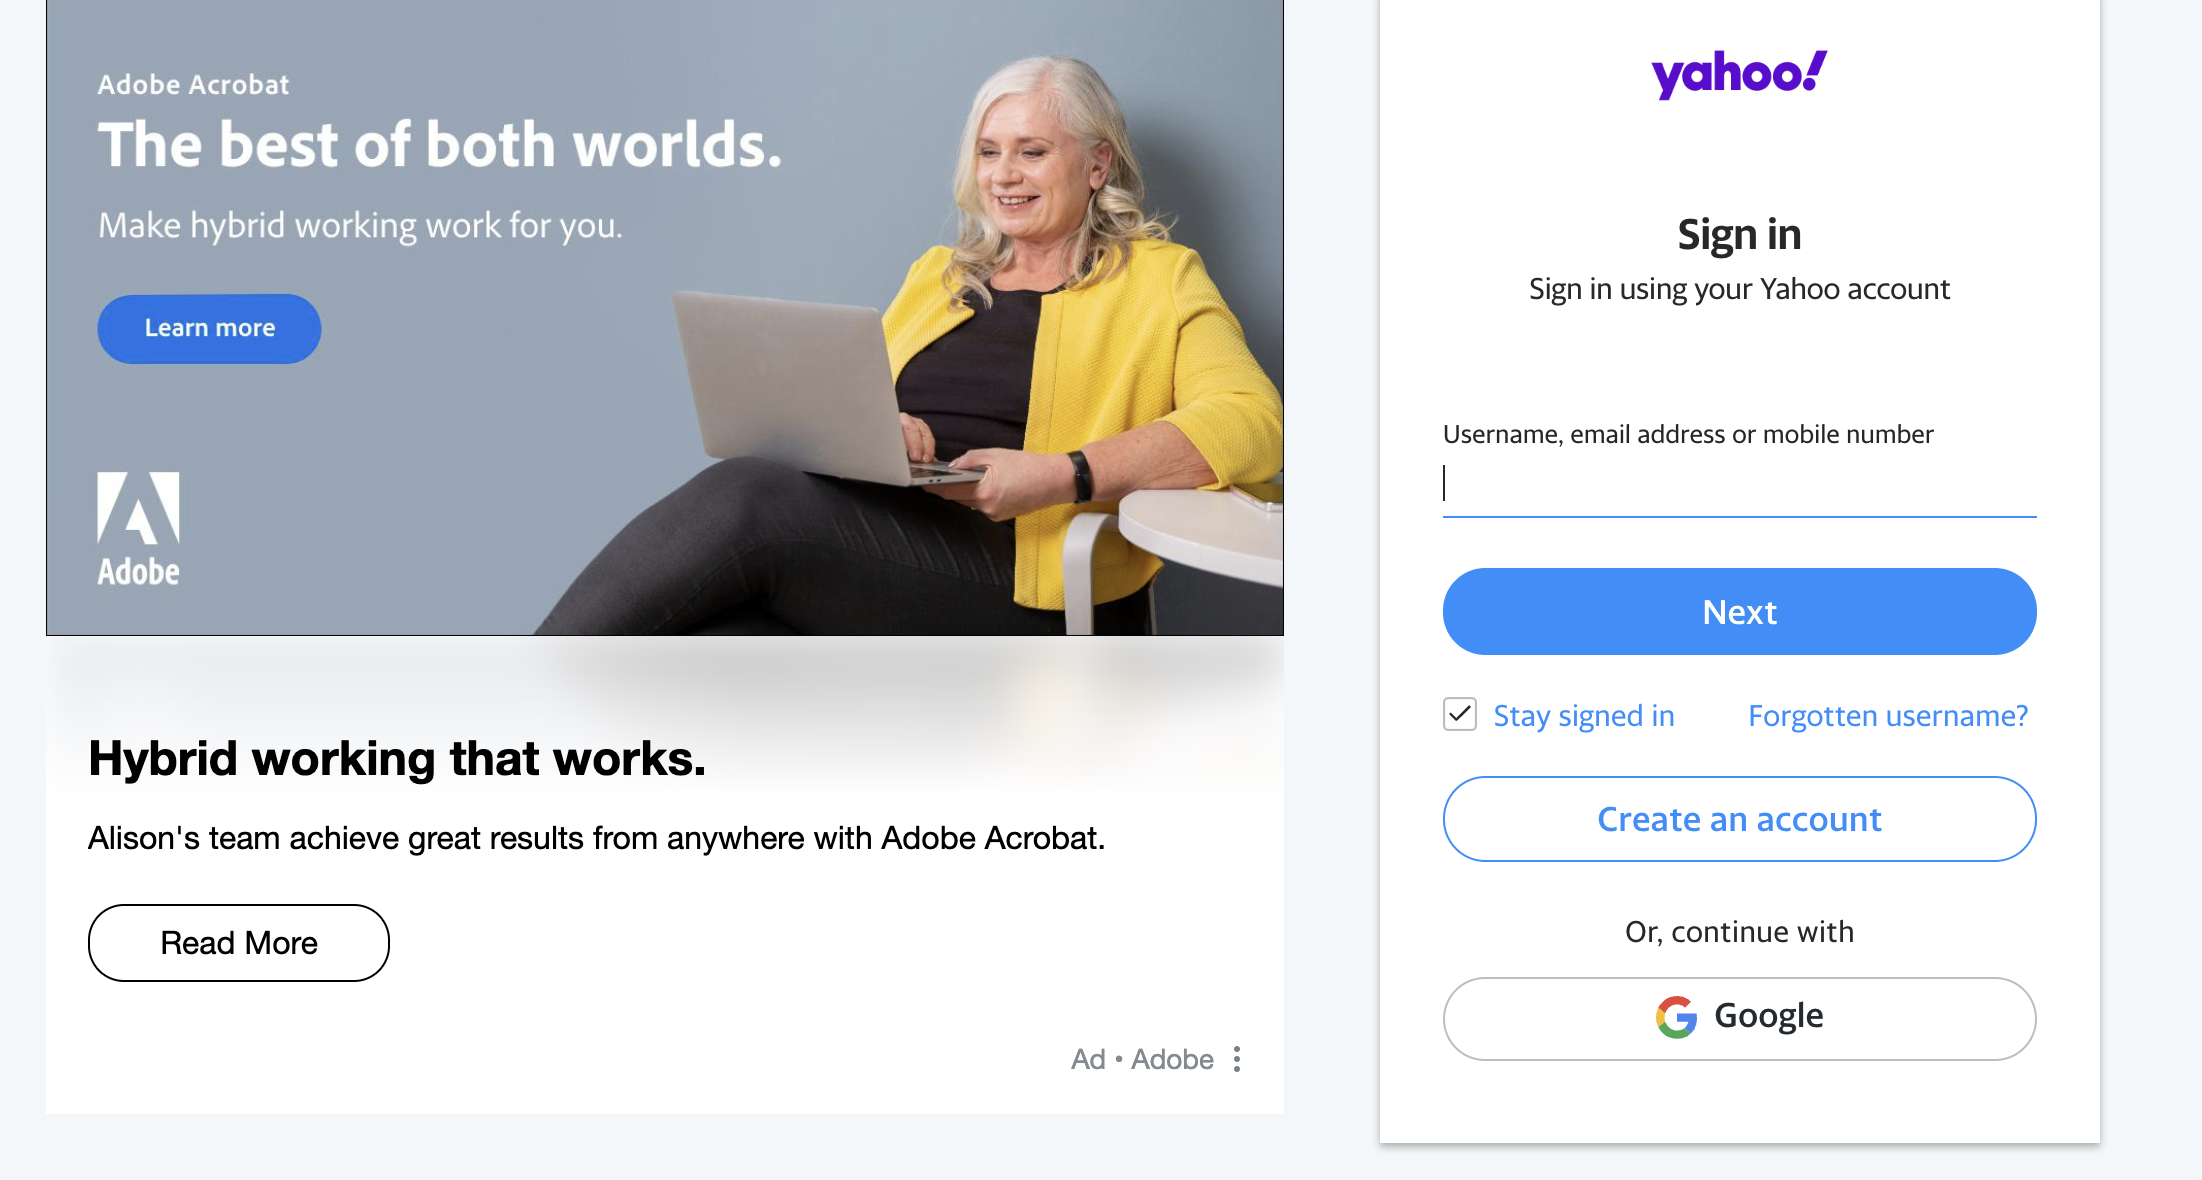Click the Adobe Acrobat ad banner image
The image size is (2202, 1180).
(665, 317)
